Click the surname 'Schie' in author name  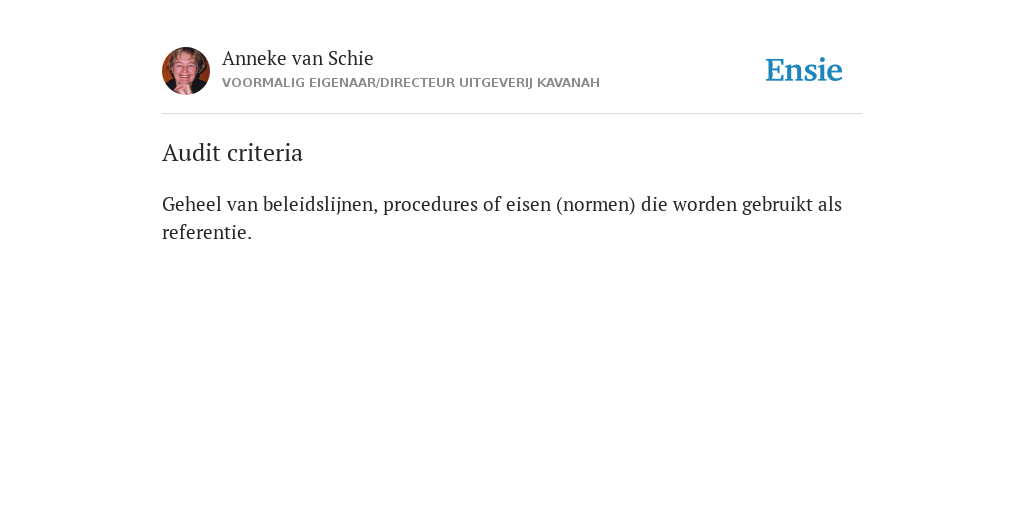pos(350,58)
